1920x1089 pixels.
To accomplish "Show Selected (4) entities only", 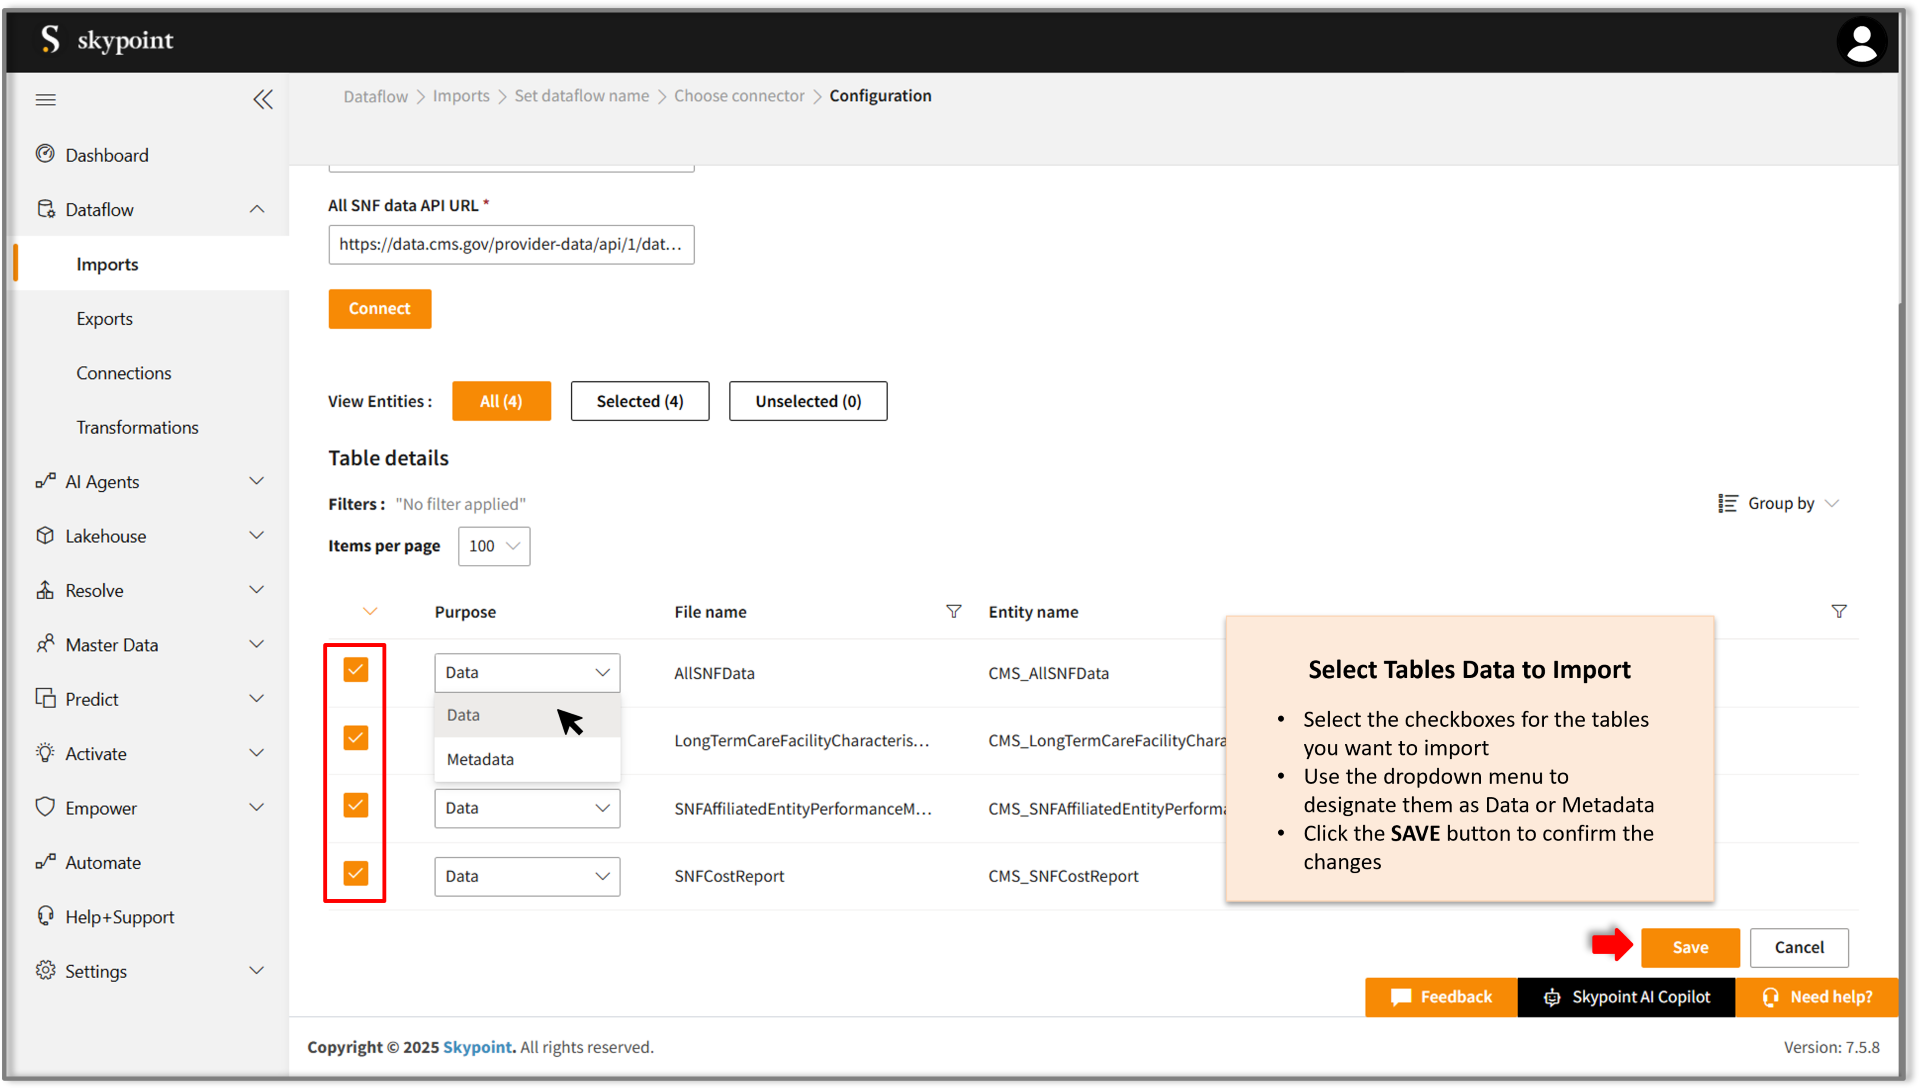I will [639, 400].
